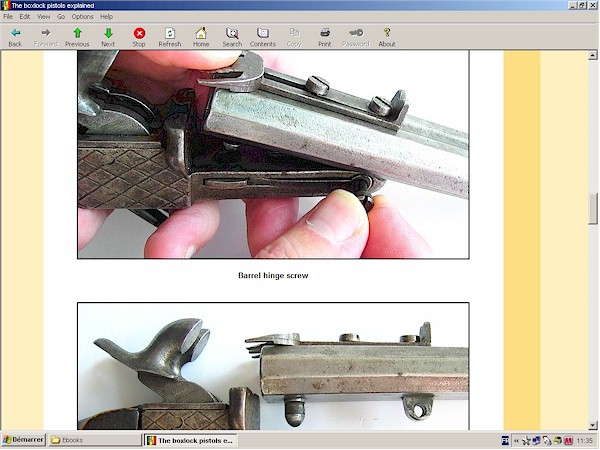This screenshot has height=450, width=600.
Task: Click the barrel hinge screw photo
Action: click(x=273, y=155)
